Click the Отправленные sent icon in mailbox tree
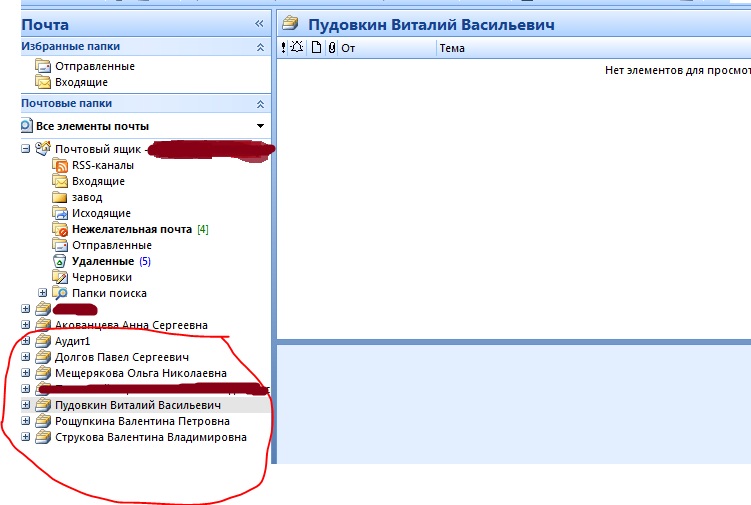This screenshot has width=751, height=505. (60, 245)
